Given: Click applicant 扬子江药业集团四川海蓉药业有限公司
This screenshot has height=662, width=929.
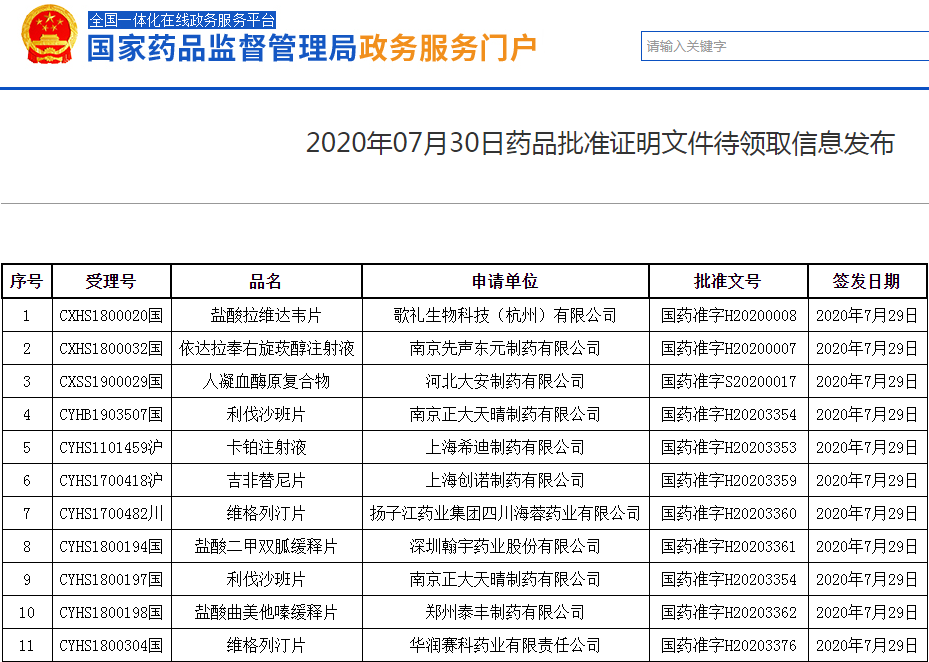Looking at the screenshot, I should pos(505,513).
